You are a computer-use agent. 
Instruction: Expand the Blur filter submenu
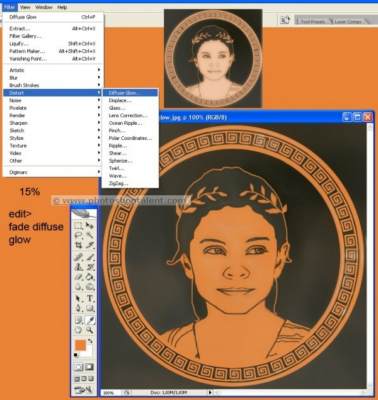click(53, 78)
